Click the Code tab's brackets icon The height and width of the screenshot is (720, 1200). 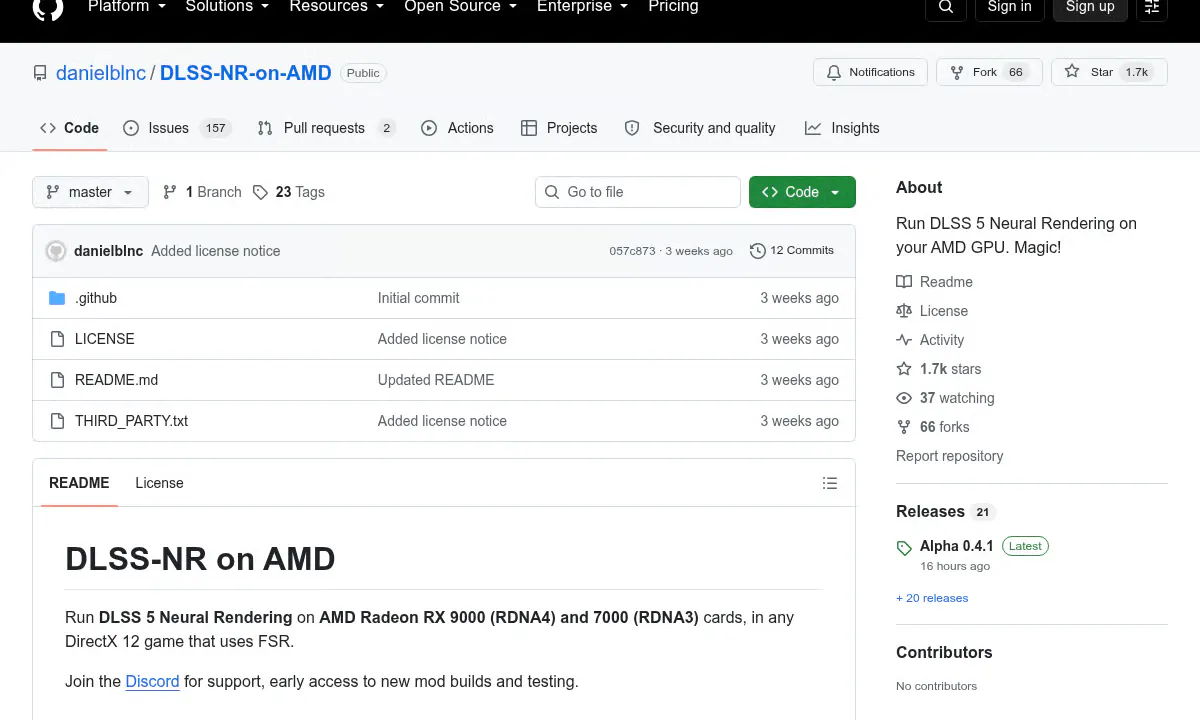coord(48,128)
